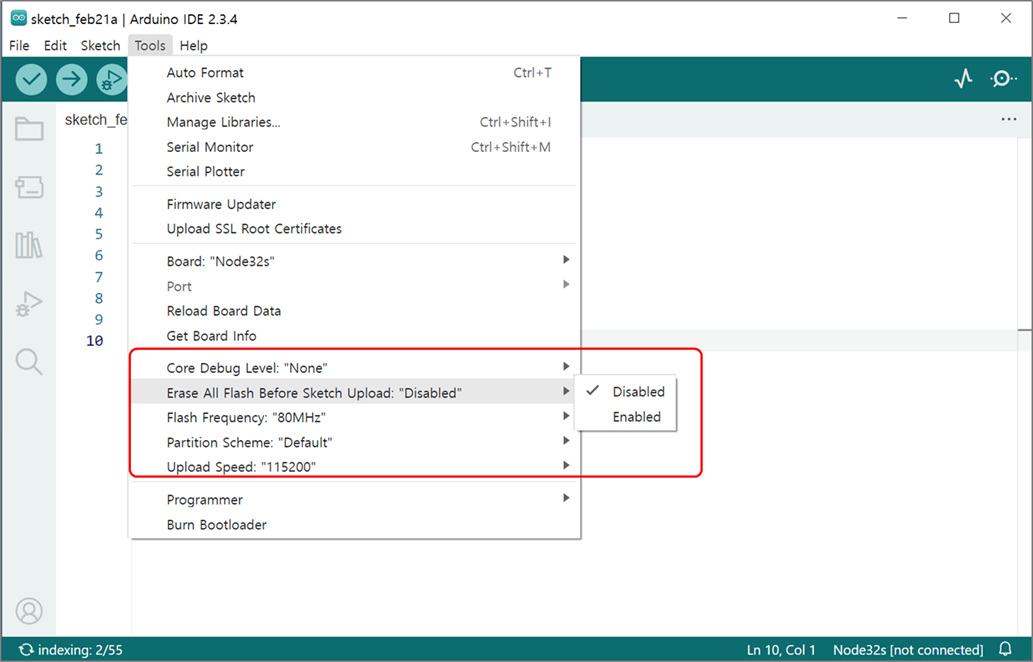1033x662 pixels.
Task: Expand the Programmer submenu
Action: pos(356,499)
